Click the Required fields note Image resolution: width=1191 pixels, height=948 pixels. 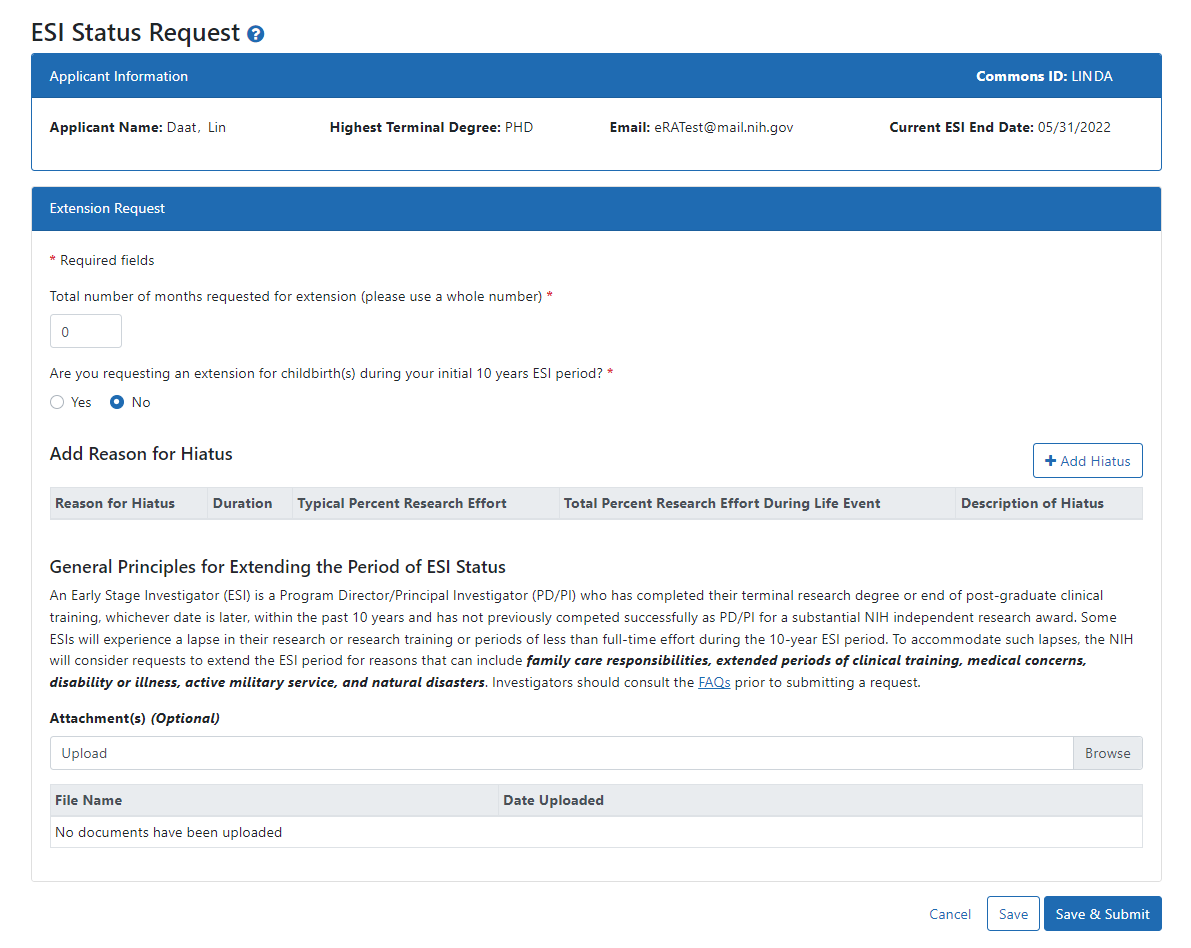tap(102, 261)
